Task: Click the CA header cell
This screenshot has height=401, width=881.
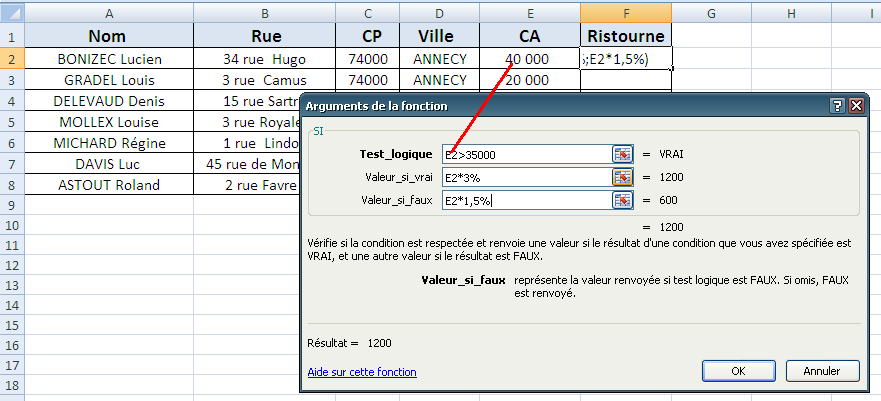Action: 530,36
